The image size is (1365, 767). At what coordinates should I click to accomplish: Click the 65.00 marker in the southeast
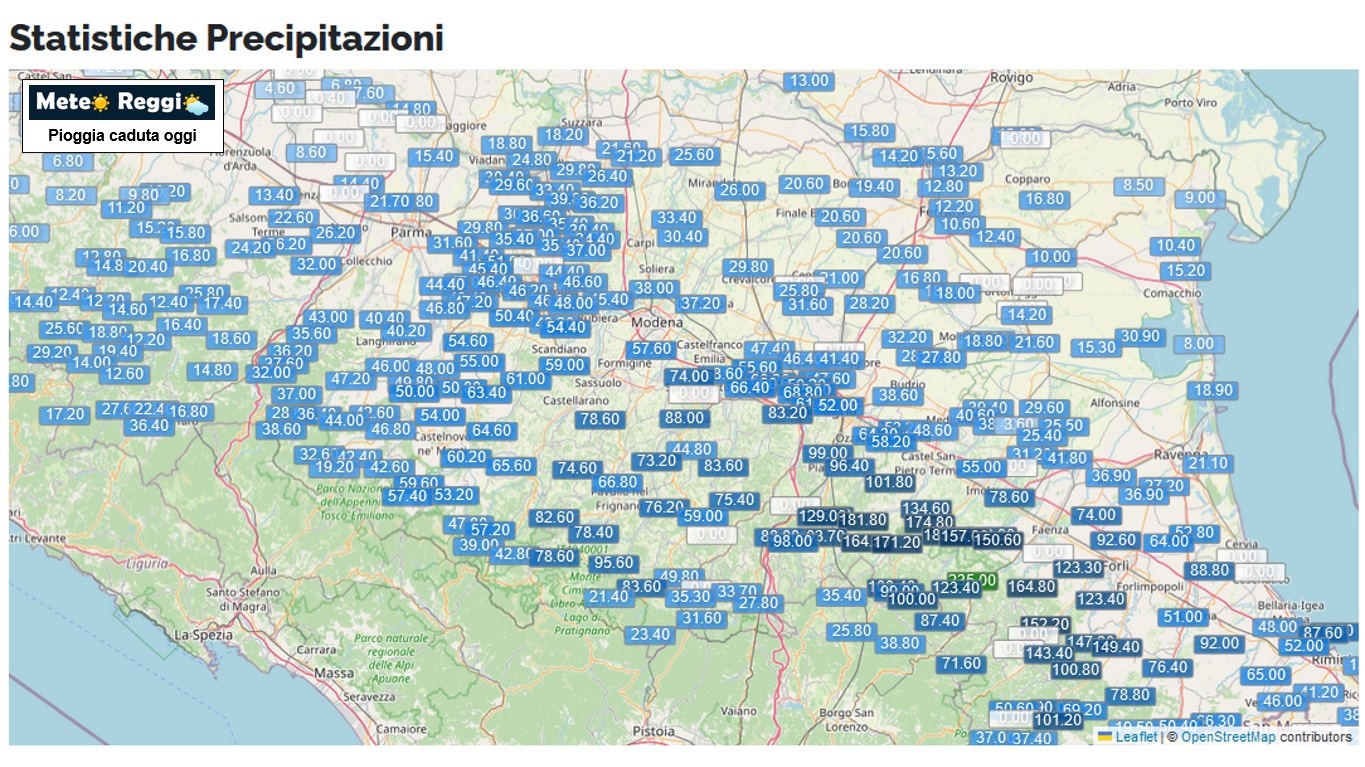pyautogui.click(x=1265, y=675)
